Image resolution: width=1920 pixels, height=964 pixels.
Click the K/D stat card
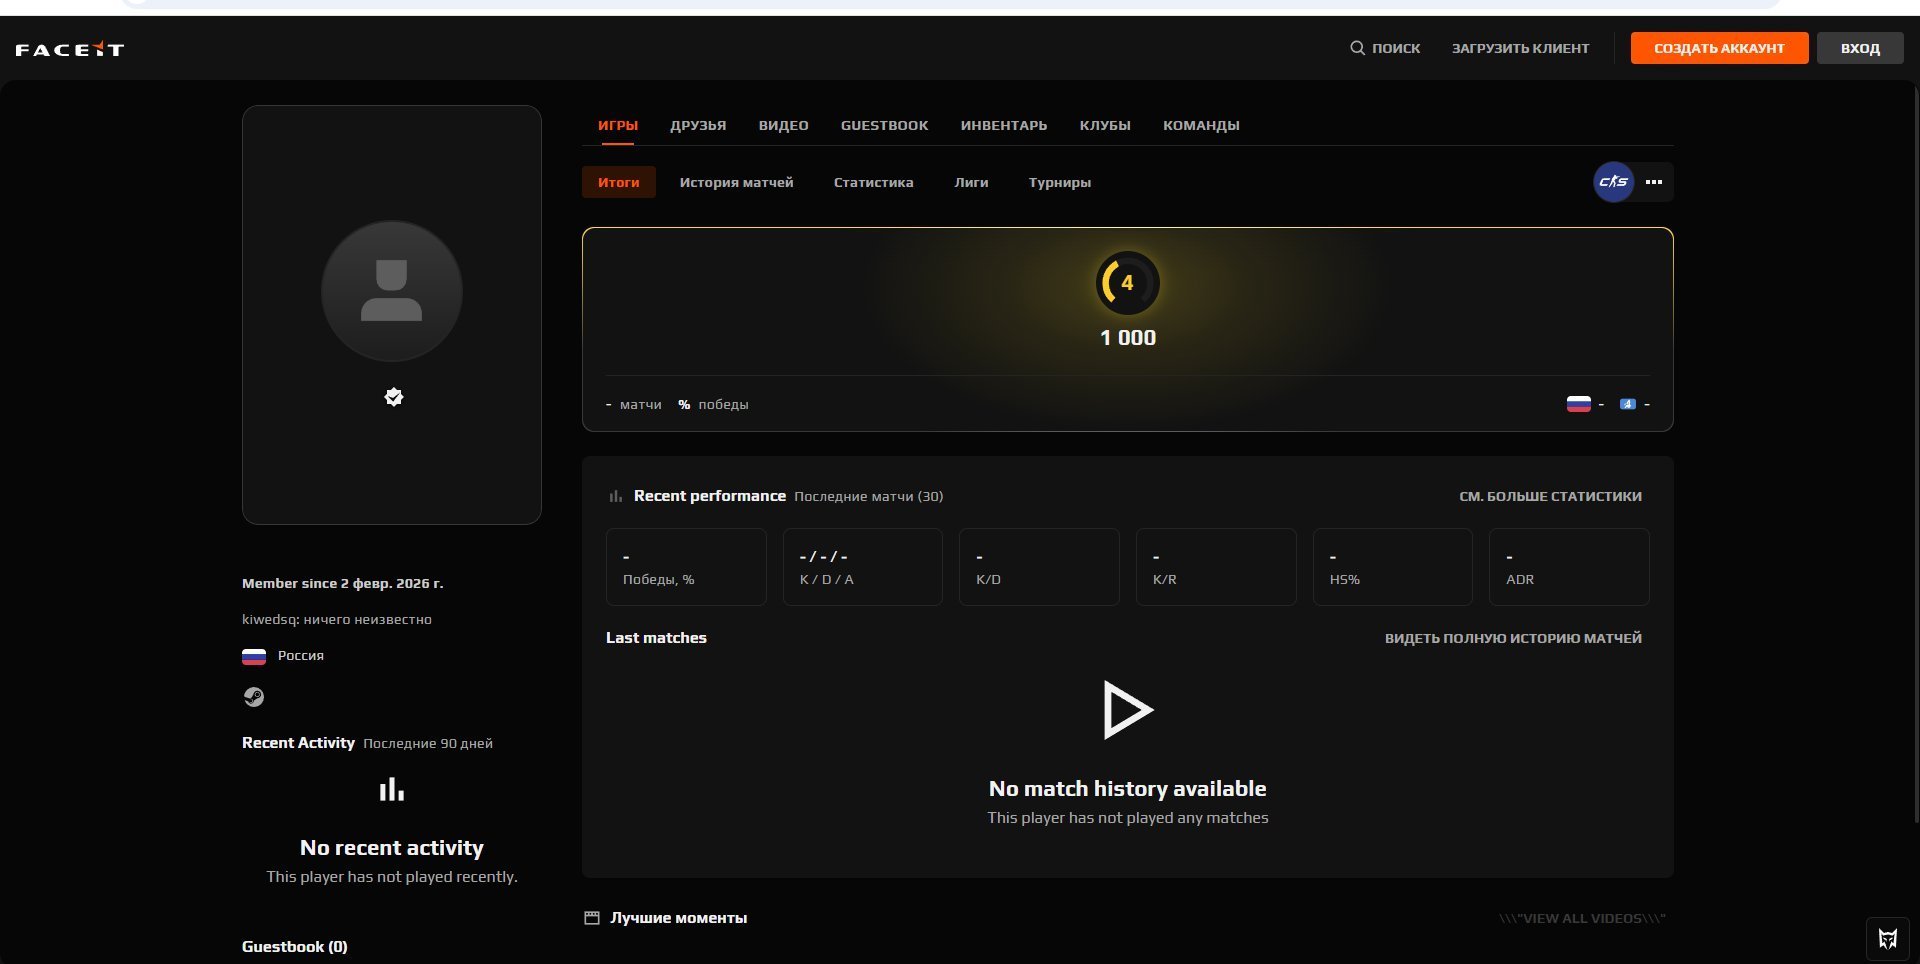click(1039, 567)
